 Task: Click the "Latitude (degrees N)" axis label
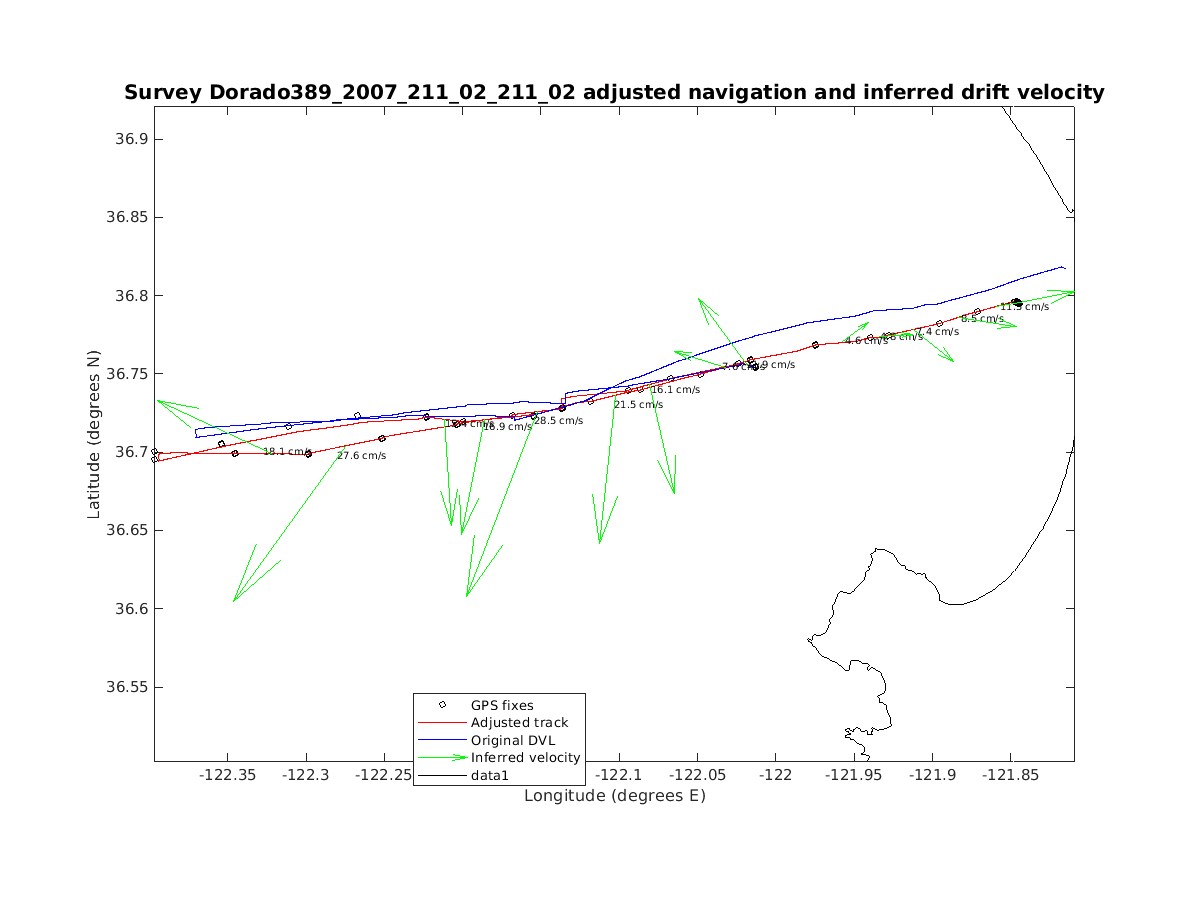94,433
